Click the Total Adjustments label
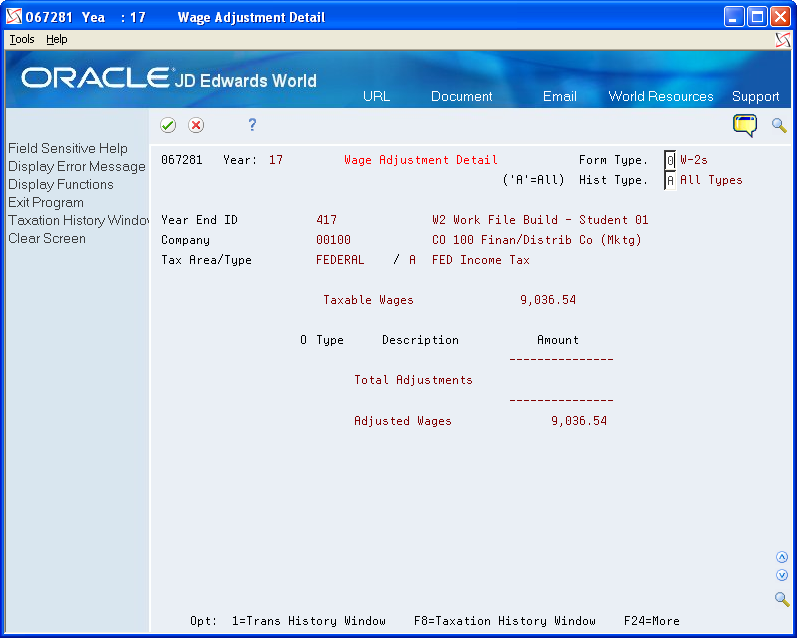This screenshot has width=797, height=638. pyautogui.click(x=413, y=380)
